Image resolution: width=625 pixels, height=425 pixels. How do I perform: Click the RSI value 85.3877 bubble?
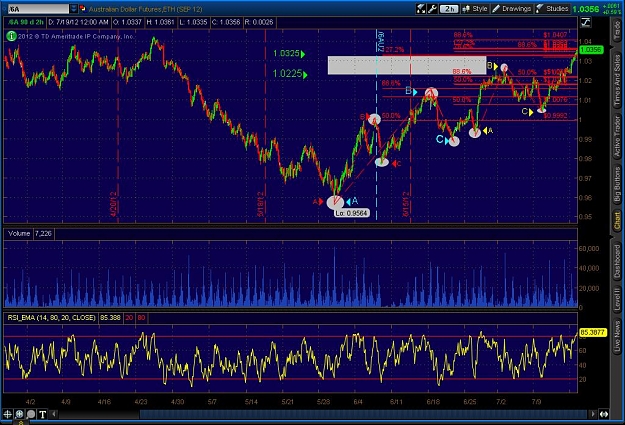593,332
